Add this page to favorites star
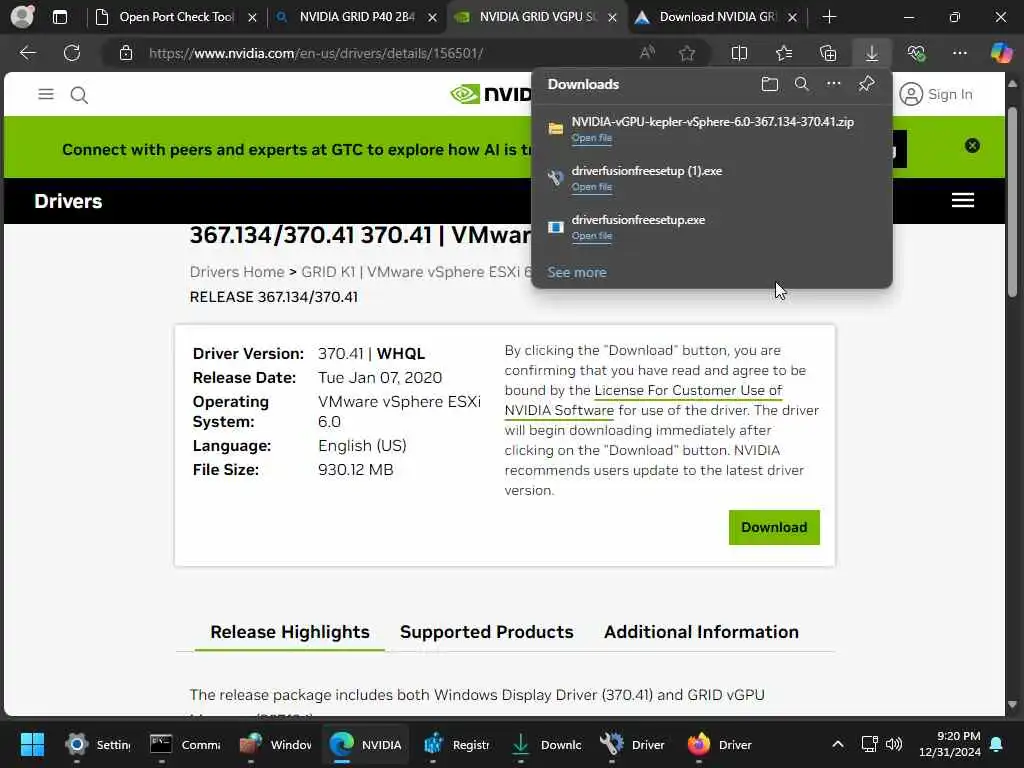1024x768 pixels. pos(686,53)
